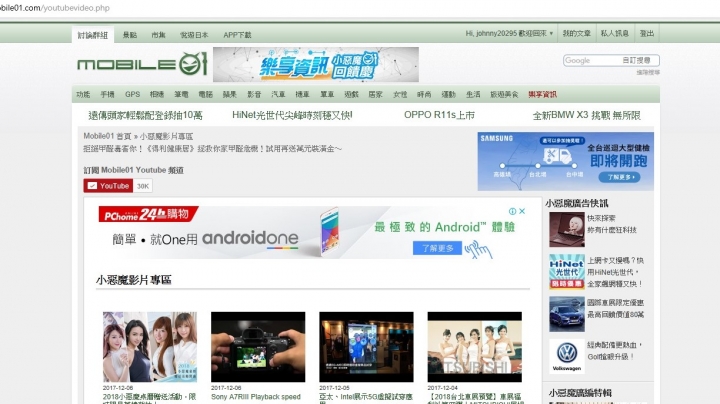Click the 30K subscriber count badge
This screenshot has width=720, height=404.
(x=143, y=186)
